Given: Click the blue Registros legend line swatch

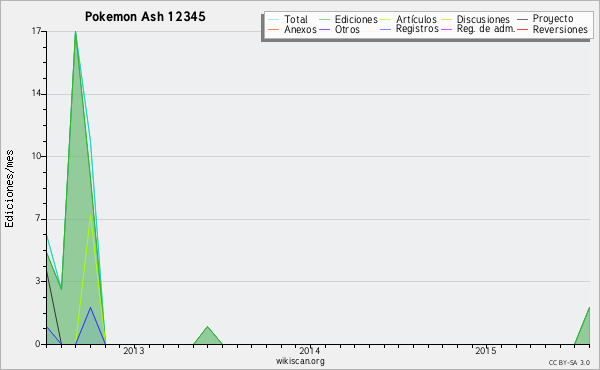Looking at the screenshot, I should pos(386,29).
